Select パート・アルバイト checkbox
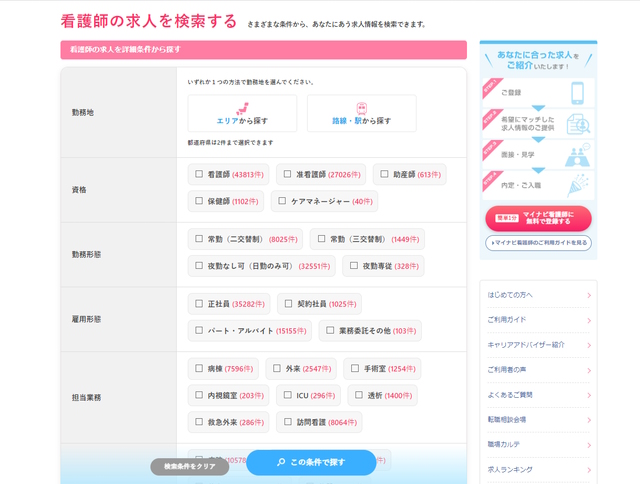 199,331
